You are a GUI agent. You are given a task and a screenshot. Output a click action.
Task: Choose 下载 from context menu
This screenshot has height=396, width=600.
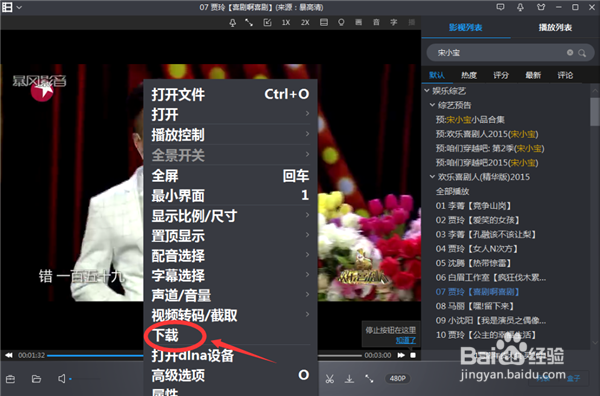(x=230, y=335)
